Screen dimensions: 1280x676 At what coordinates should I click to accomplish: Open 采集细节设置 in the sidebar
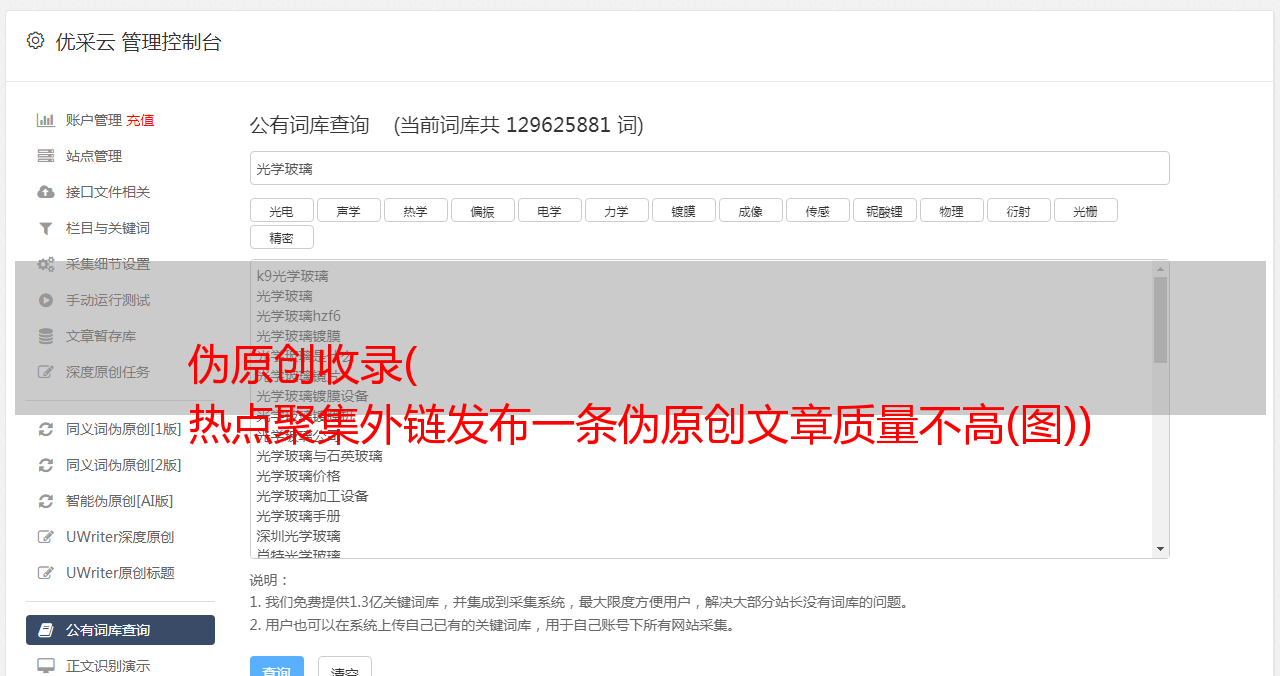click(x=108, y=264)
